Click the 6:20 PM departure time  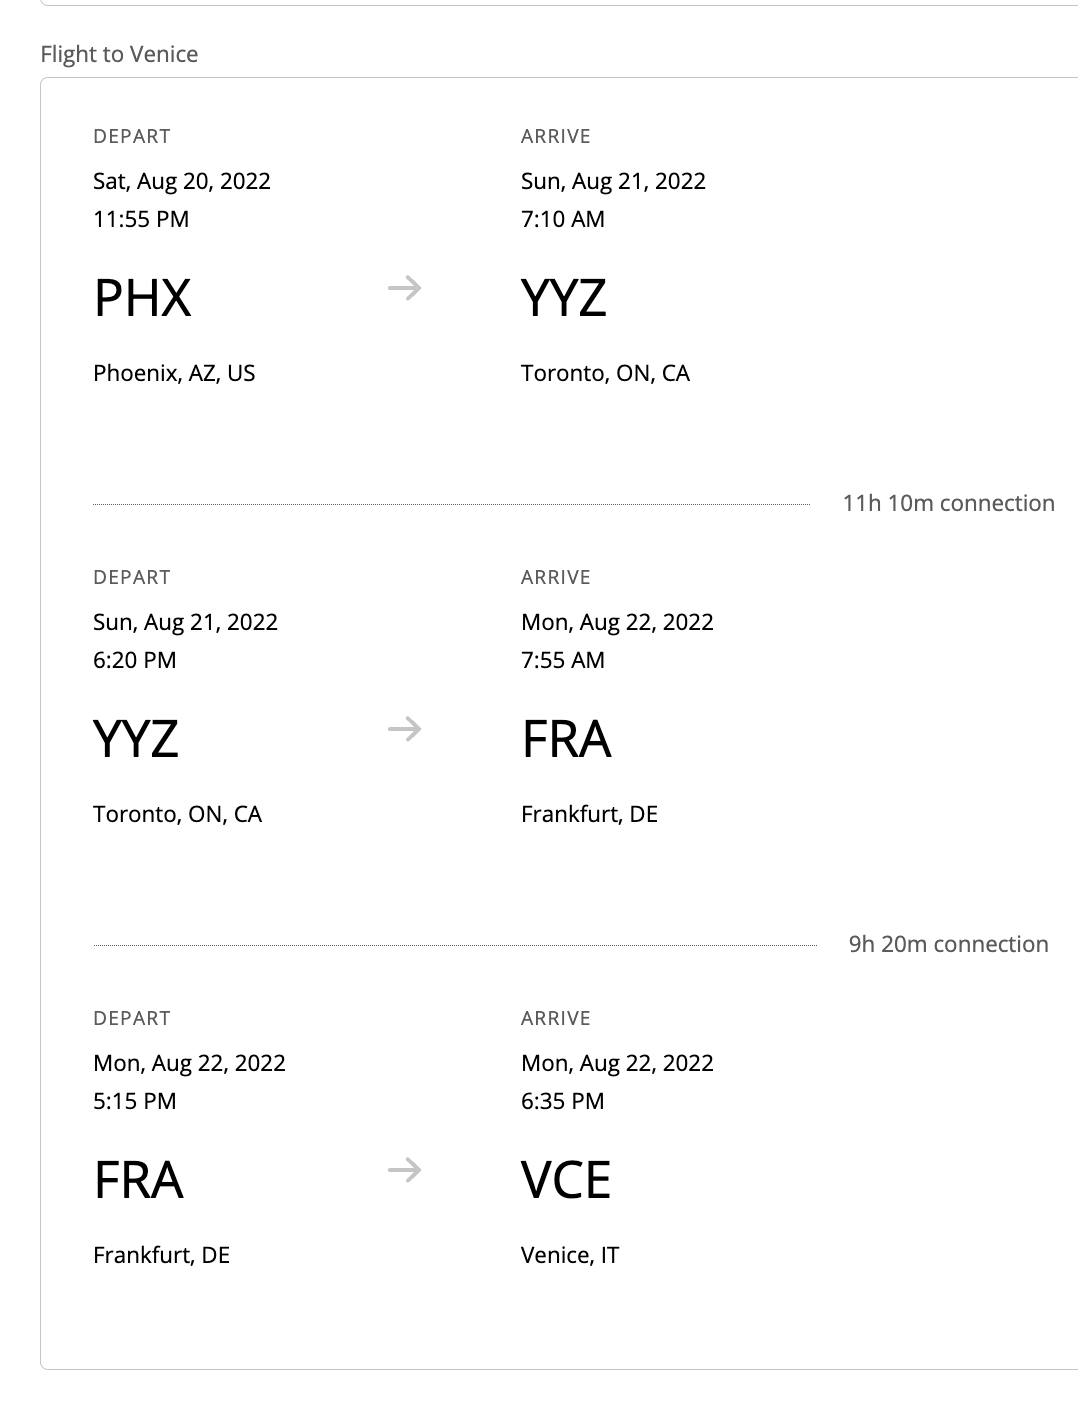135,660
